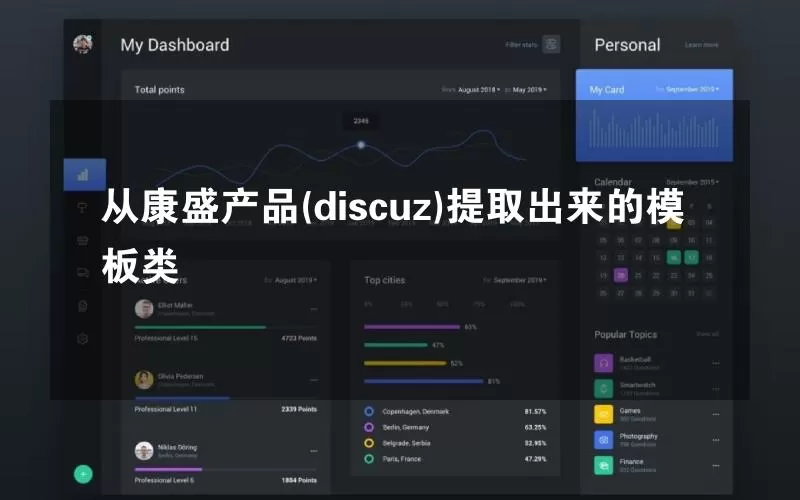Screen dimensions: 800x500
Task: Select the bar chart statistics sidebar icon
Action: tap(83, 175)
